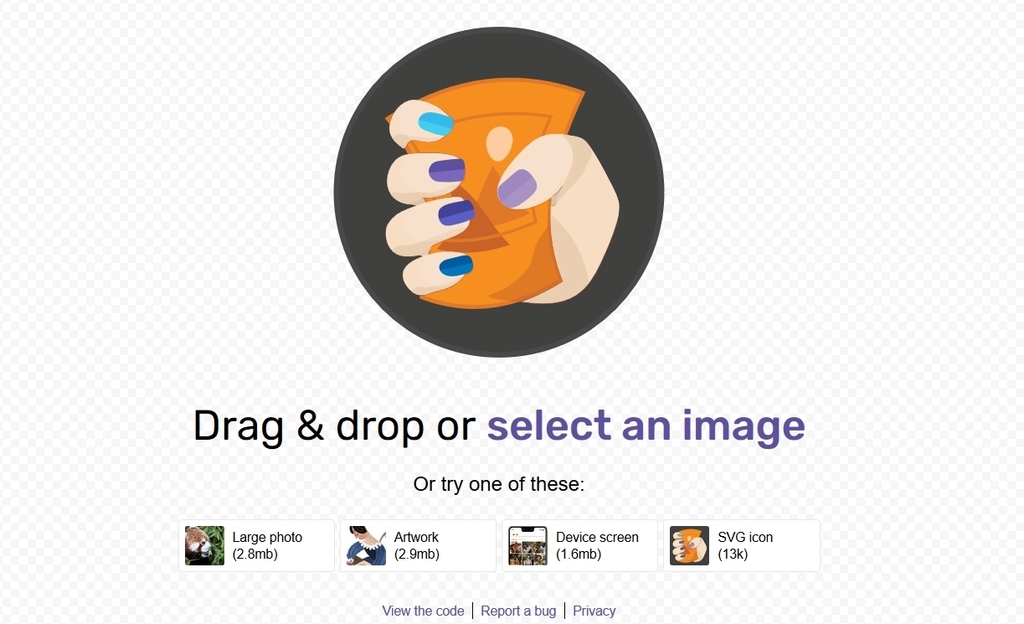Pick the SVG icon (13k) sample
Viewport: 1024px width, 624px height.
(x=742, y=546)
